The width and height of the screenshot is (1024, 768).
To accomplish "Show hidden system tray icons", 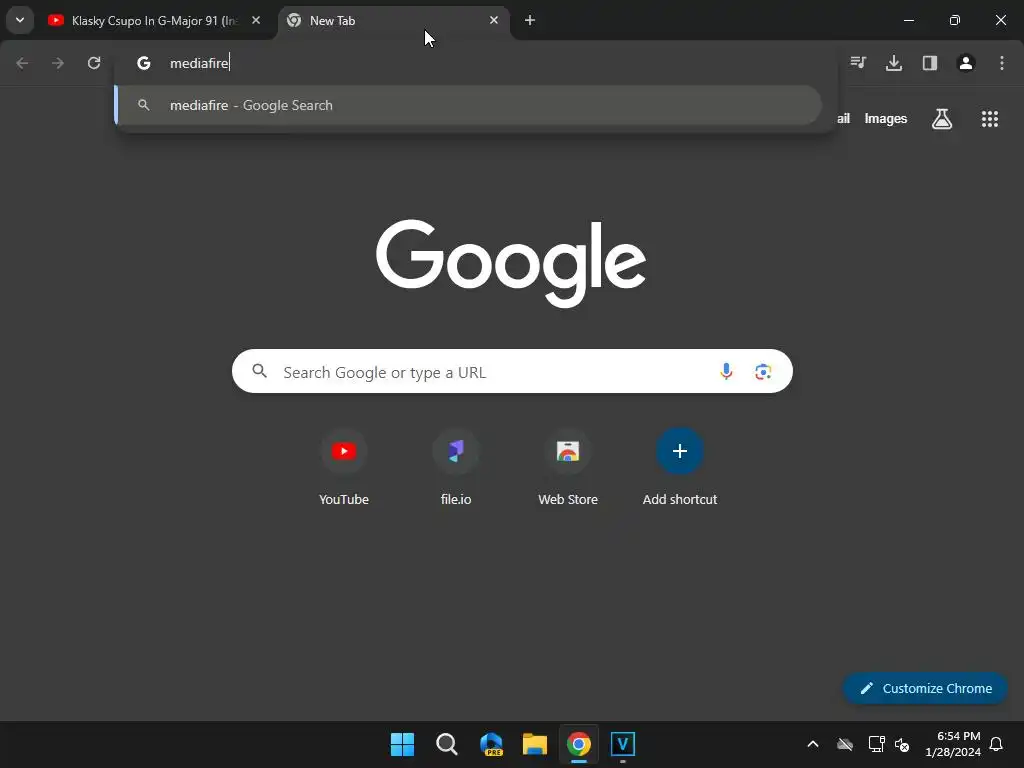I will pyautogui.click(x=813, y=744).
